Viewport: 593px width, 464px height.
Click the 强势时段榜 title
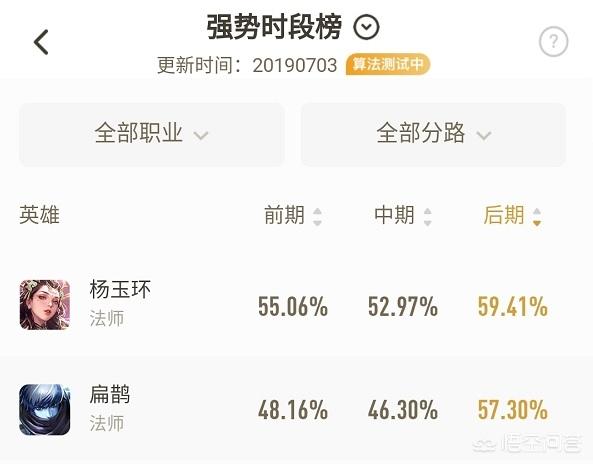pos(274,27)
